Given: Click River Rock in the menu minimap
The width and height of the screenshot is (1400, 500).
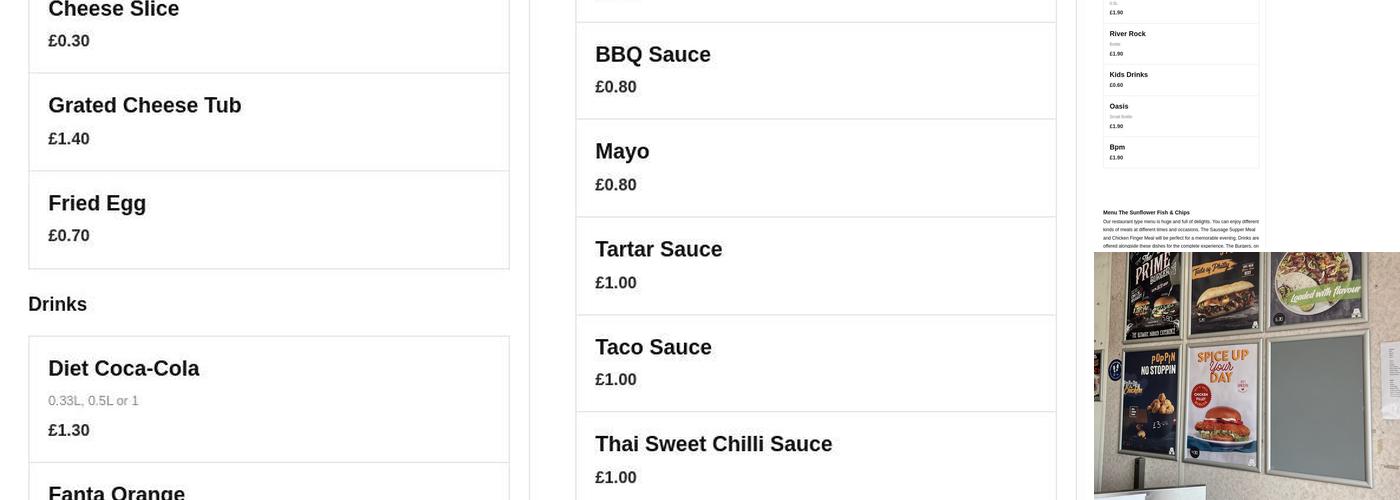Looking at the screenshot, I should pos(1127,34).
